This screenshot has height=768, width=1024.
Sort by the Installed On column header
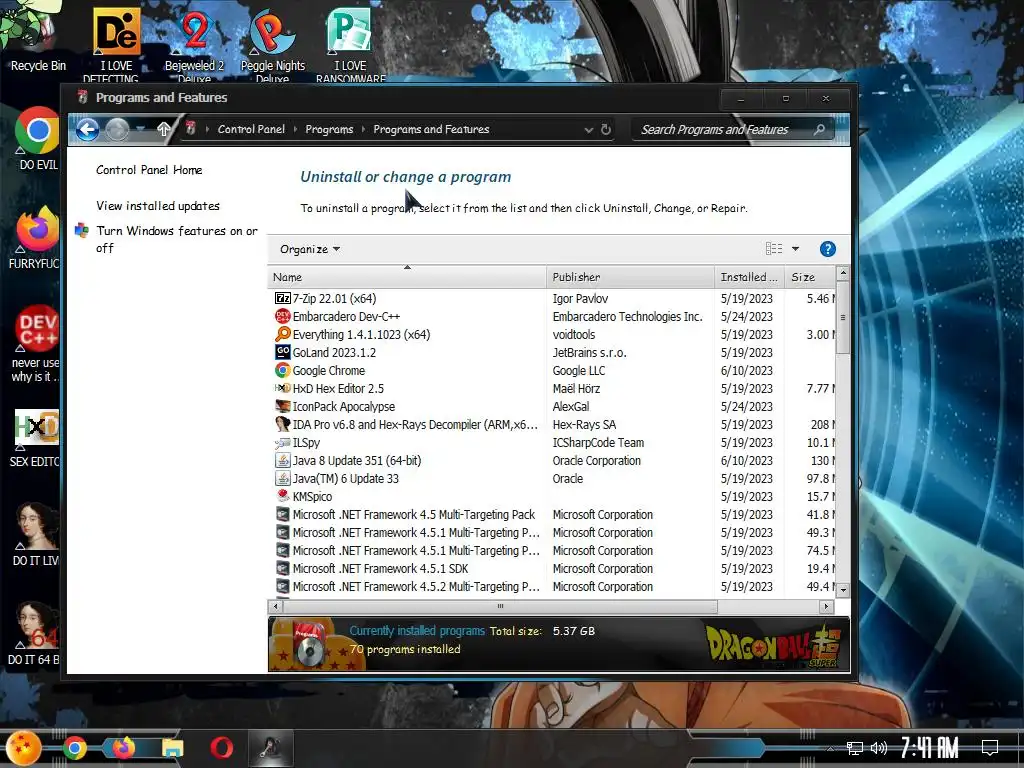click(x=750, y=277)
